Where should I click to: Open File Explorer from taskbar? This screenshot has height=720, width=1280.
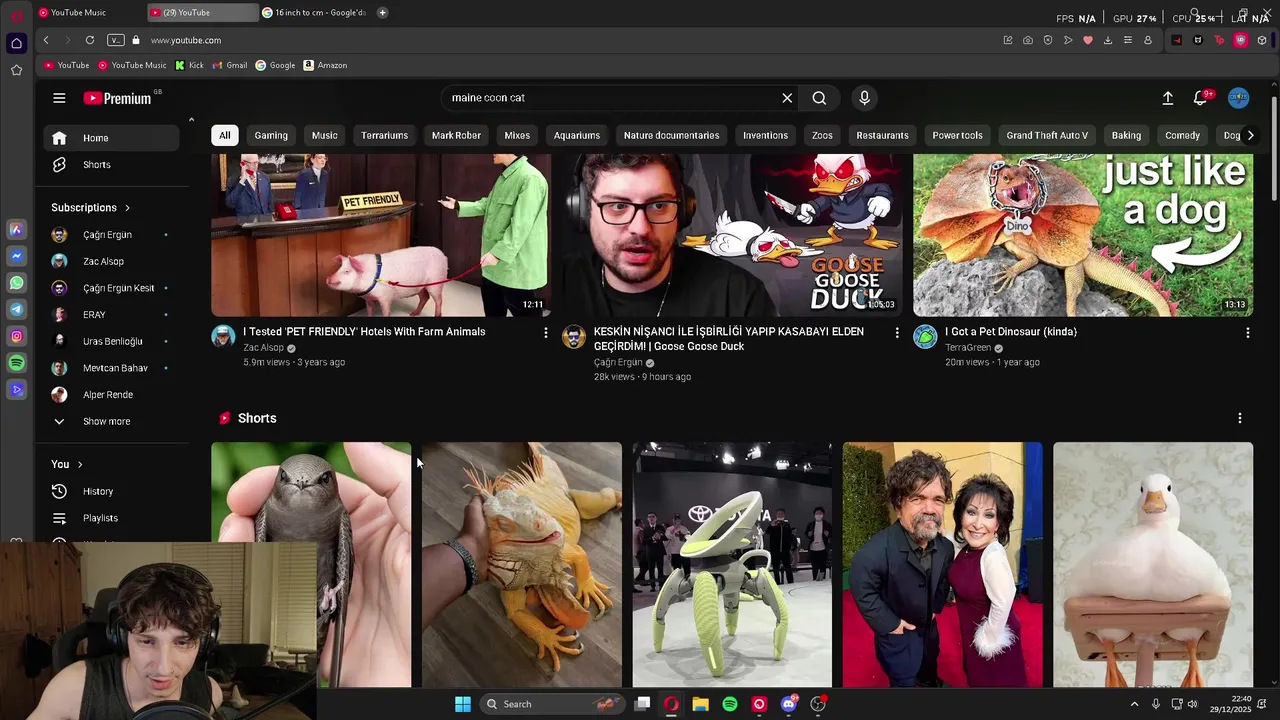(x=700, y=704)
